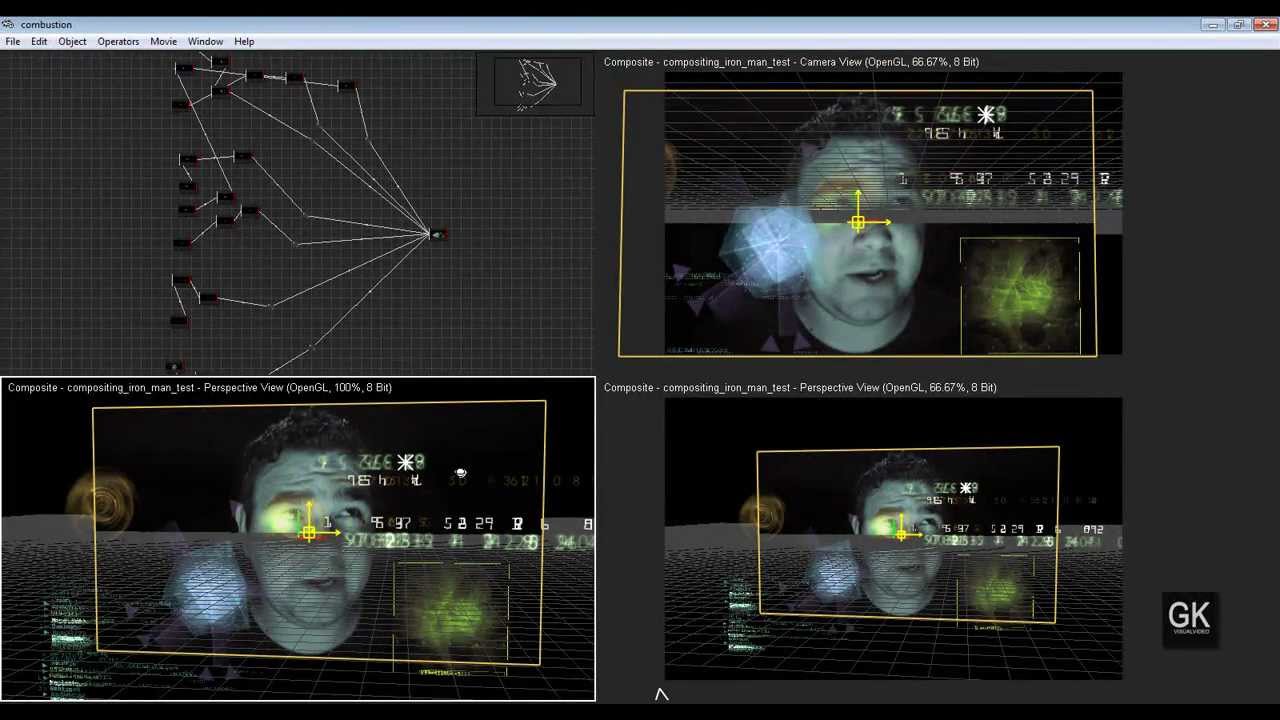1280x720 pixels.
Task: Open the Edit menu
Action: pos(39,41)
